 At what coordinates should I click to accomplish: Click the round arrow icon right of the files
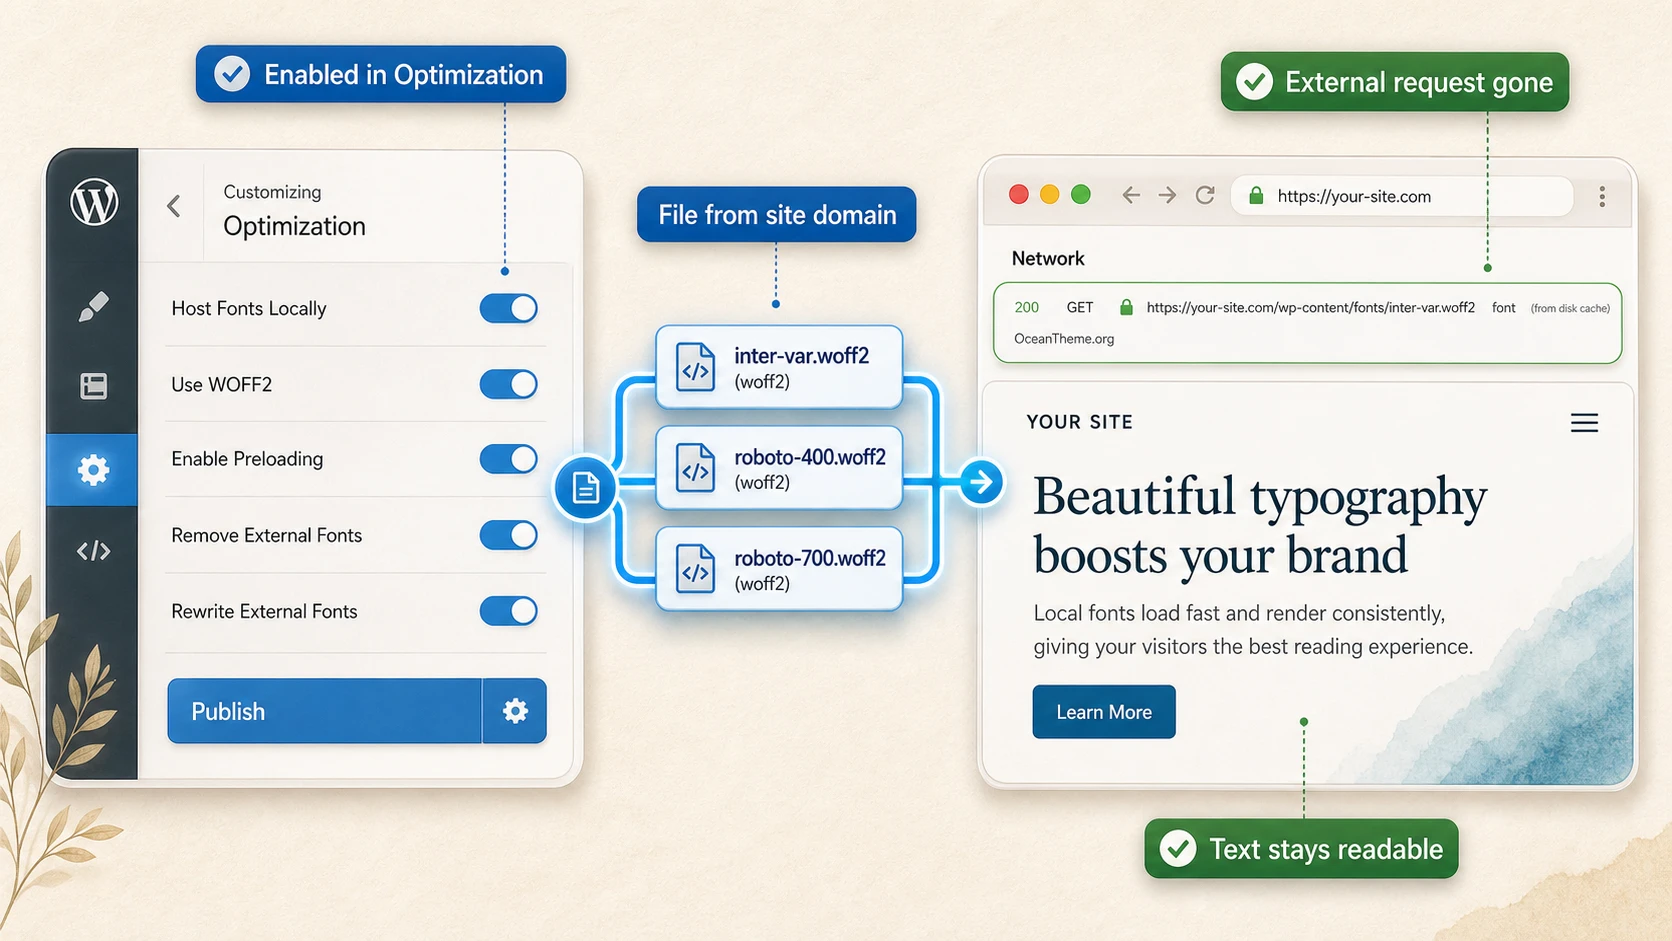coord(981,483)
